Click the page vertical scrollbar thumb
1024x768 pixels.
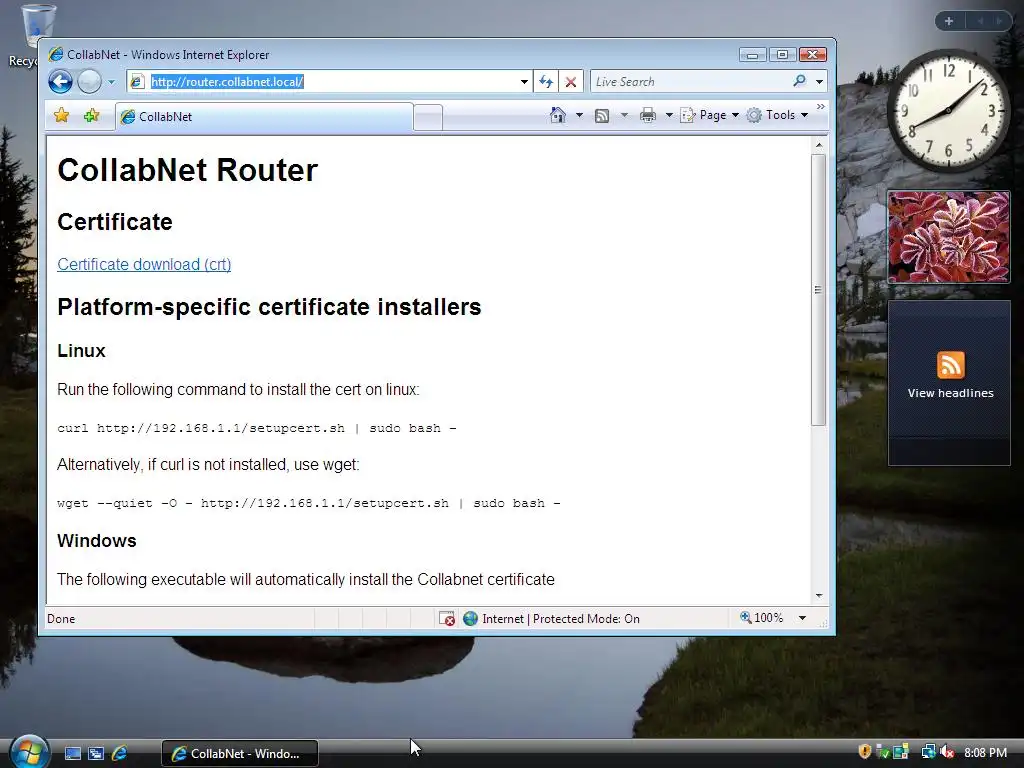pyautogui.click(x=818, y=290)
